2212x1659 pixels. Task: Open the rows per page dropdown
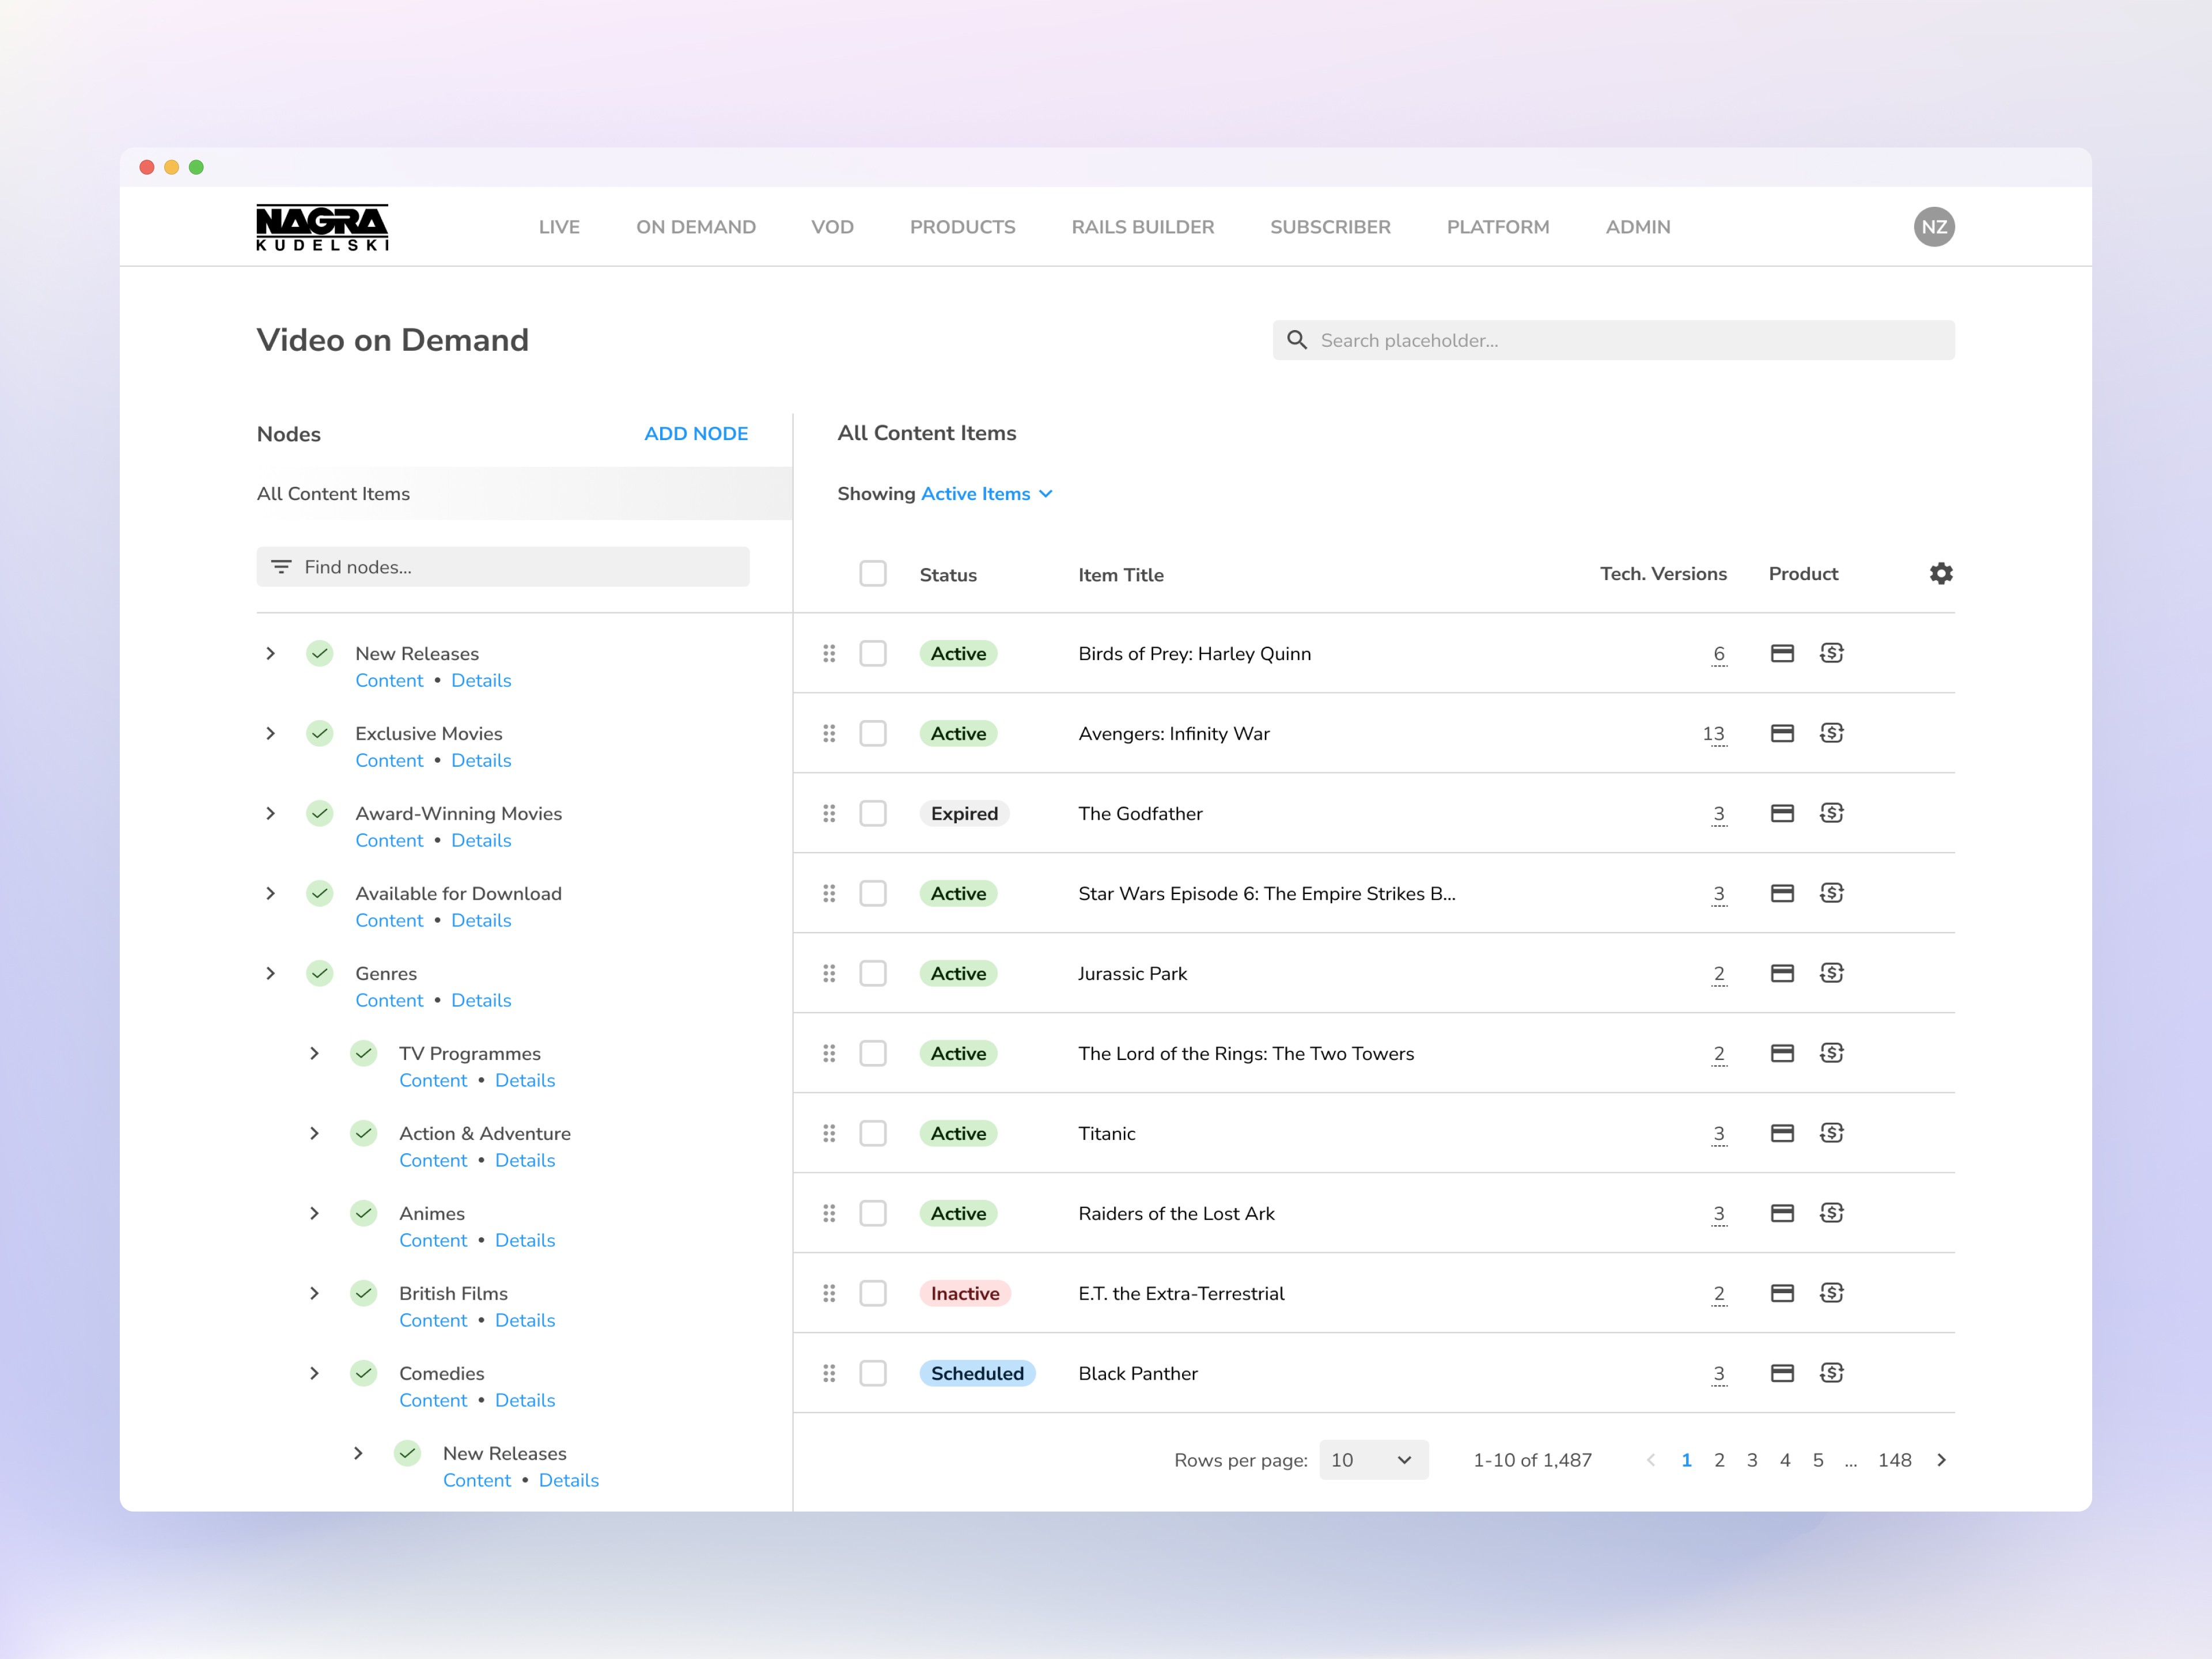(x=1373, y=1460)
